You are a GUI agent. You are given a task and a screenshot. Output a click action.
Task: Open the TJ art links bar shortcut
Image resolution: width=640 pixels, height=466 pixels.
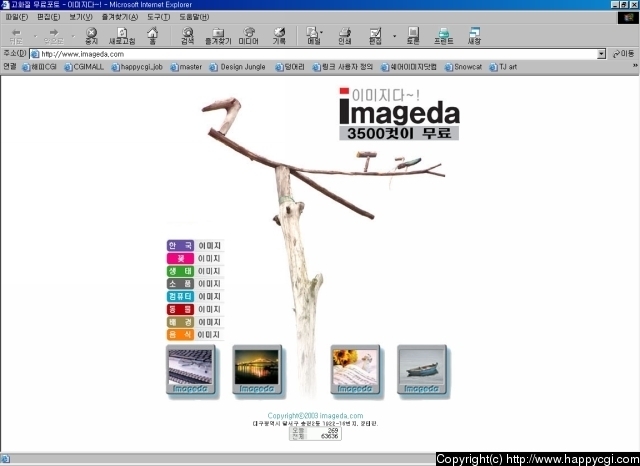[x=503, y=67]
